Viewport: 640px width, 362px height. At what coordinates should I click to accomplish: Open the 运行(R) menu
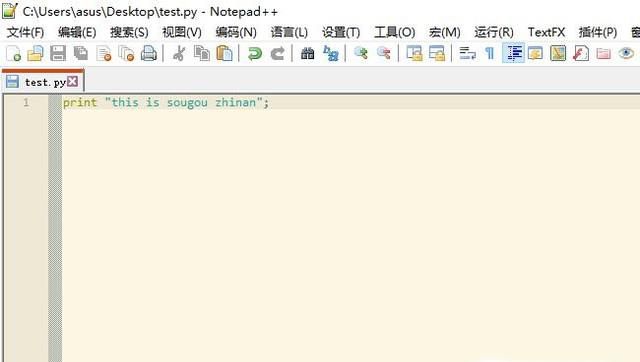494,32
